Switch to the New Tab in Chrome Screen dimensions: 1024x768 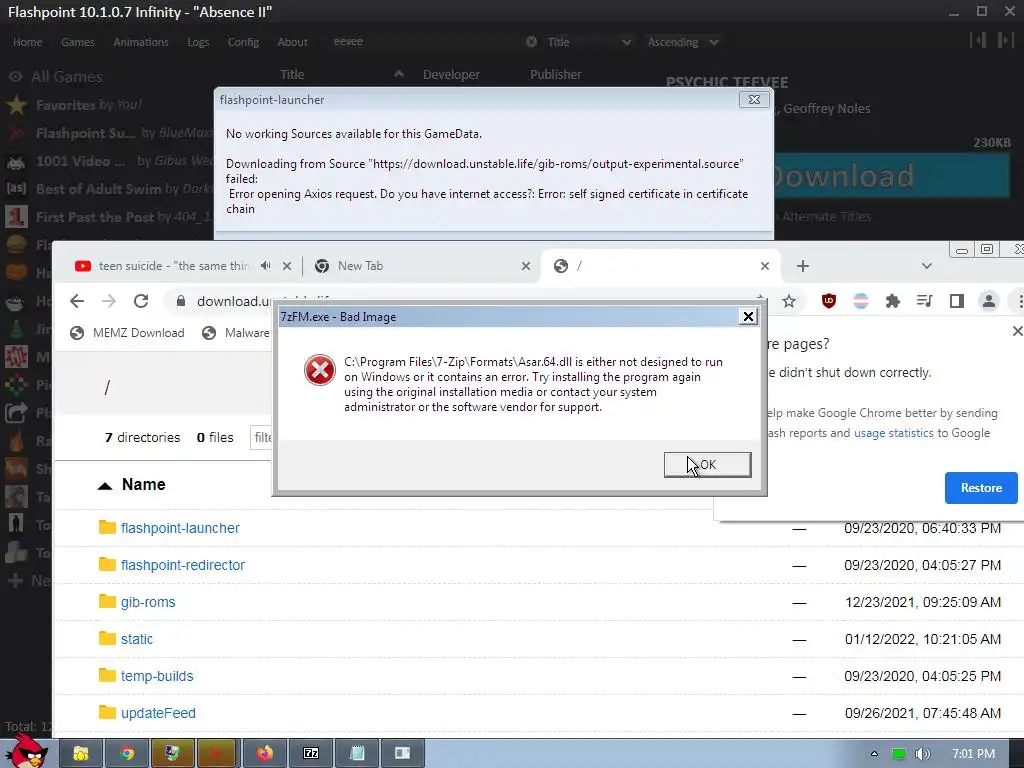pyautogui.click(x=360, y=266)
